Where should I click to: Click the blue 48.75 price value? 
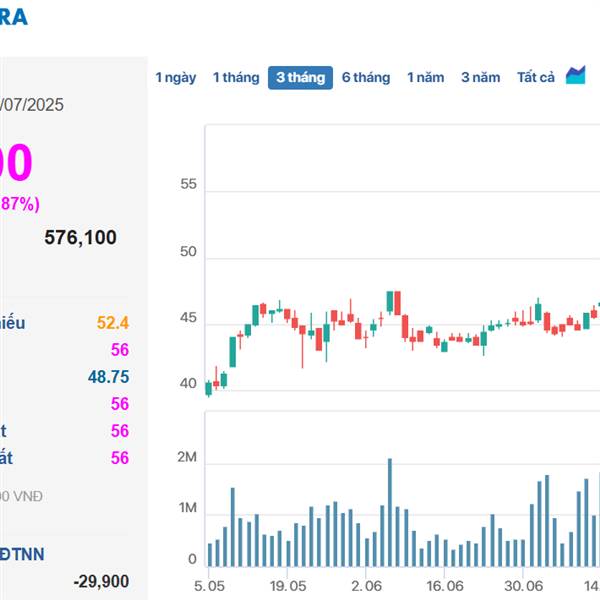109,377
